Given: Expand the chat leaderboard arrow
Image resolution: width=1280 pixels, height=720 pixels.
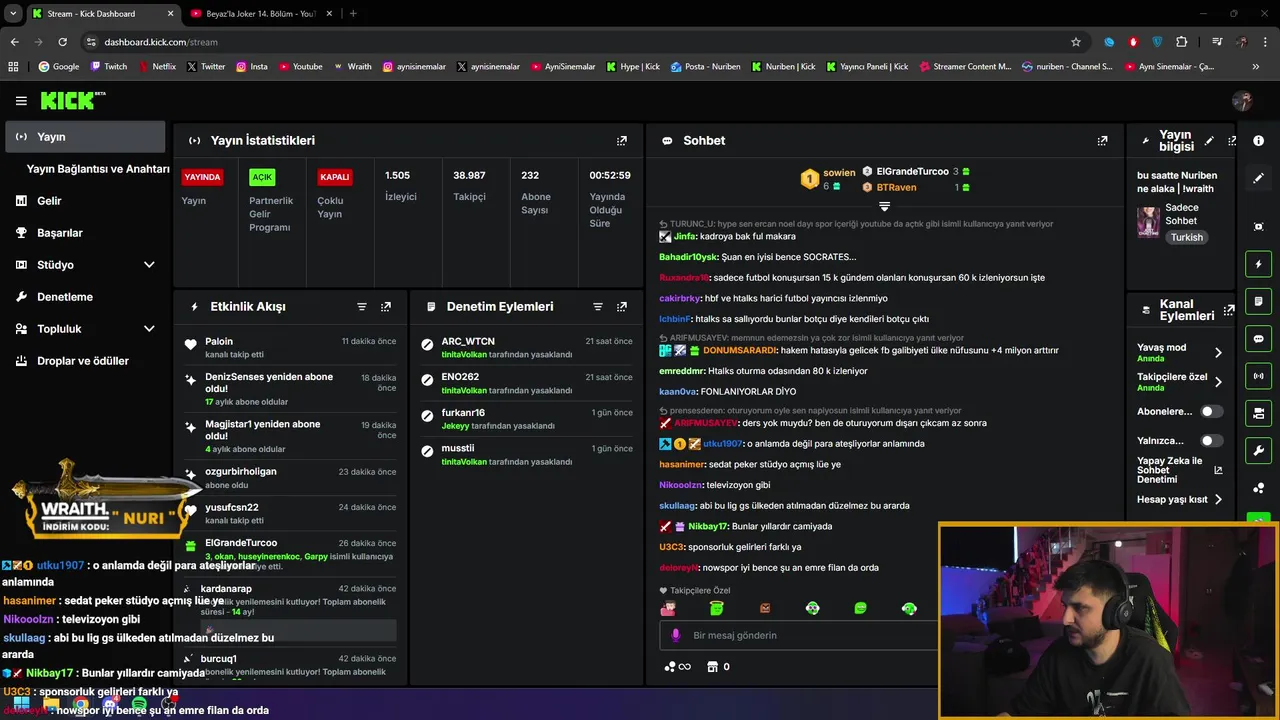Looking at the screenshot, I should pyautogui.click(x=884, y=206).
